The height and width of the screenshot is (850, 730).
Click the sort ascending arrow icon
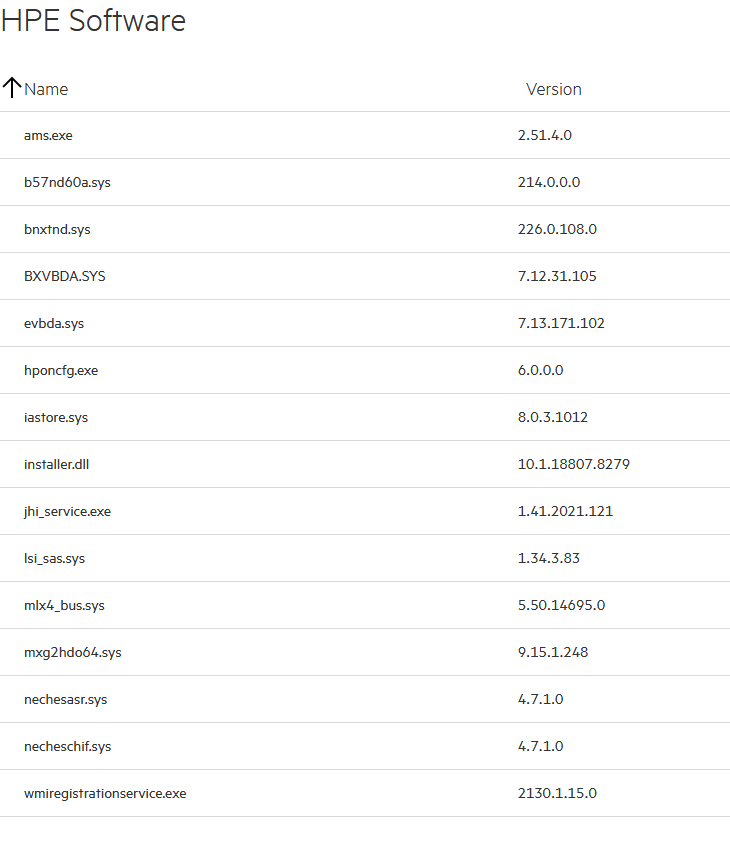pos(11,88)
